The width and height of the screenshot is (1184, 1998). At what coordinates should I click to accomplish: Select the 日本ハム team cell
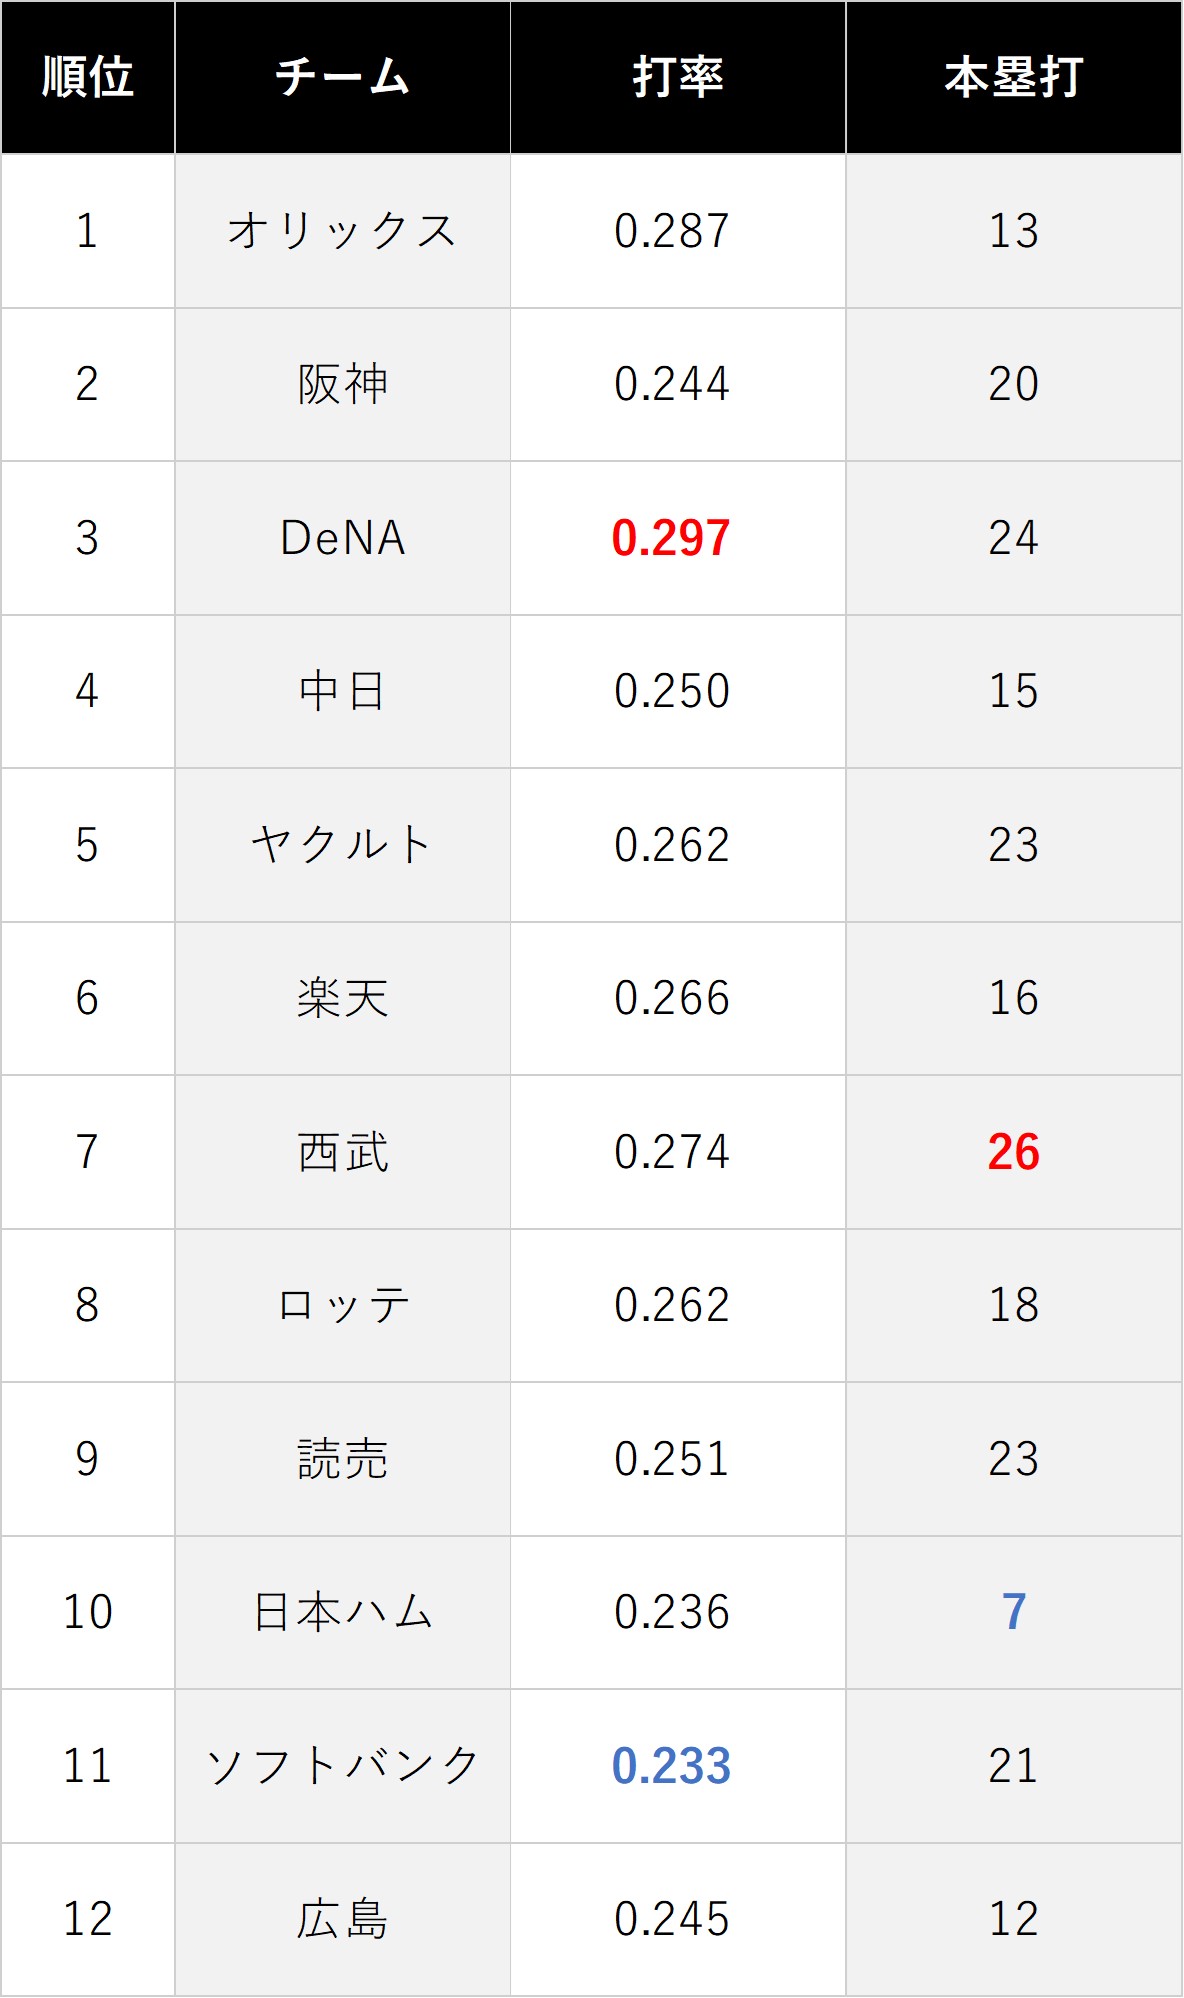pos(342,1612)
